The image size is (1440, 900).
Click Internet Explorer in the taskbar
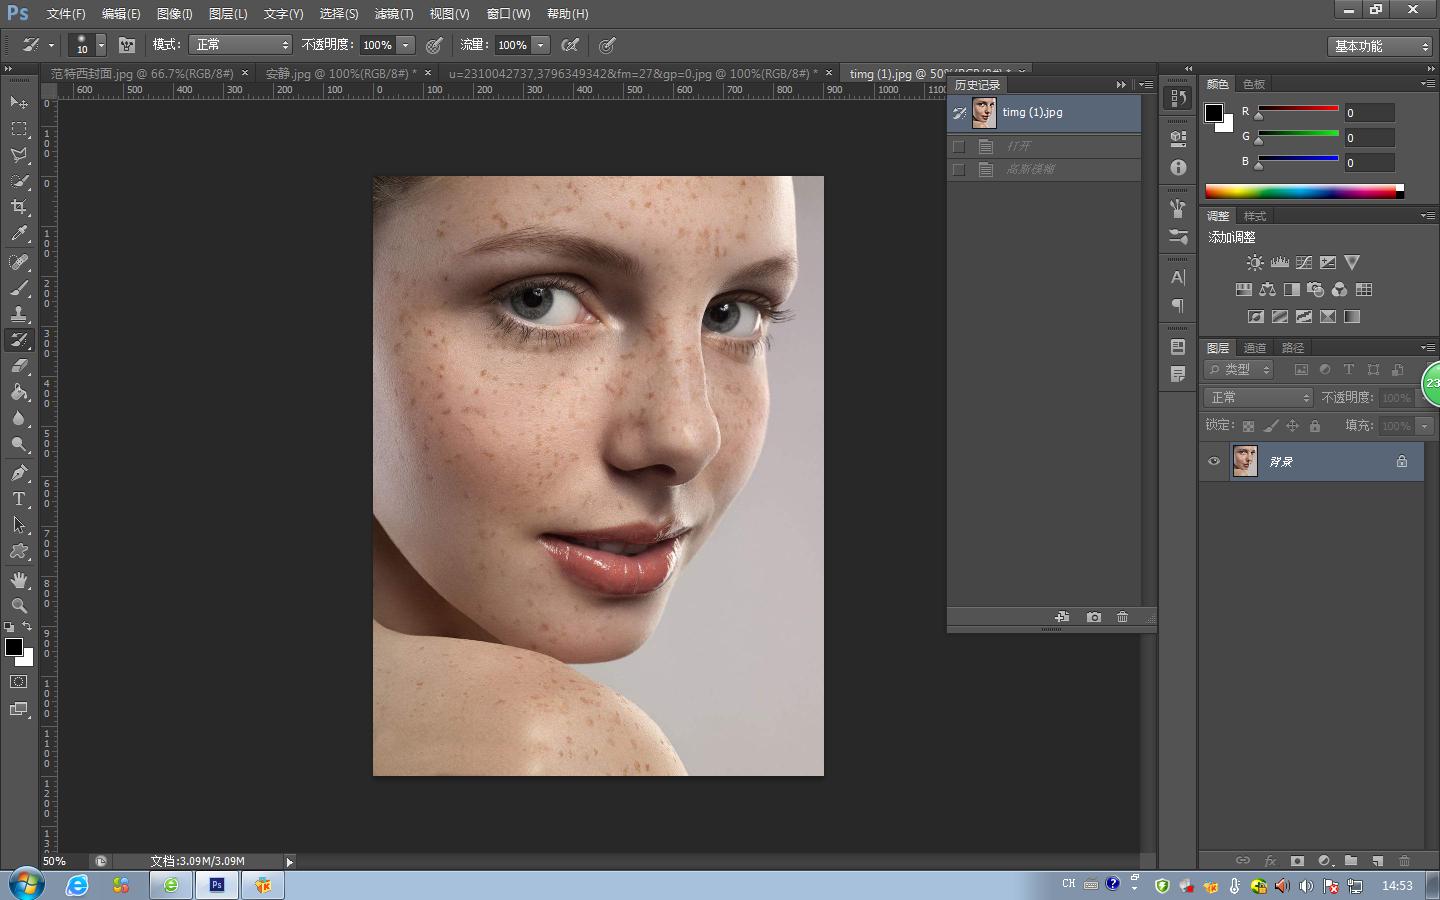[77, 885]
